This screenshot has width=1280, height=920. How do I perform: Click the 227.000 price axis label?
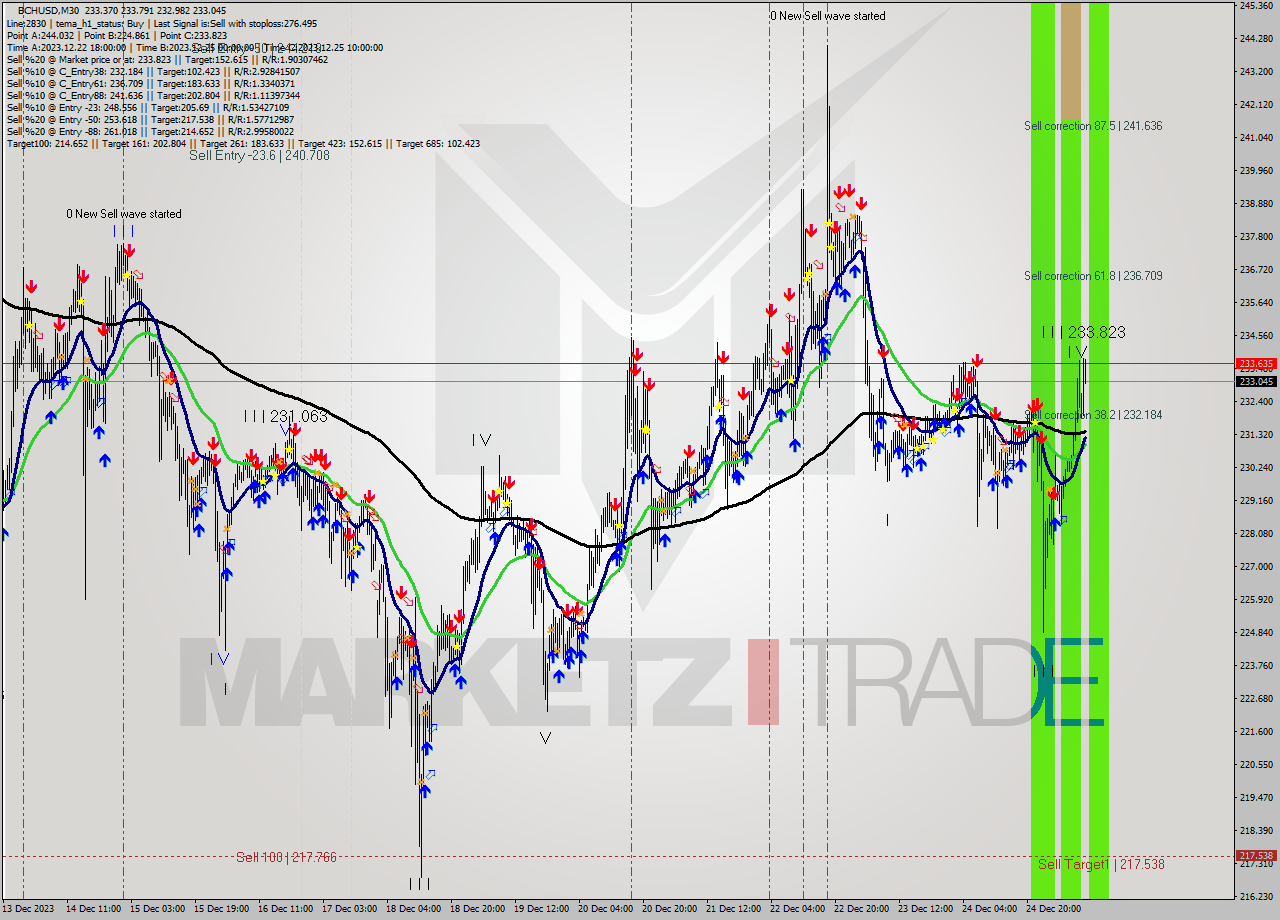(1257, 566)
